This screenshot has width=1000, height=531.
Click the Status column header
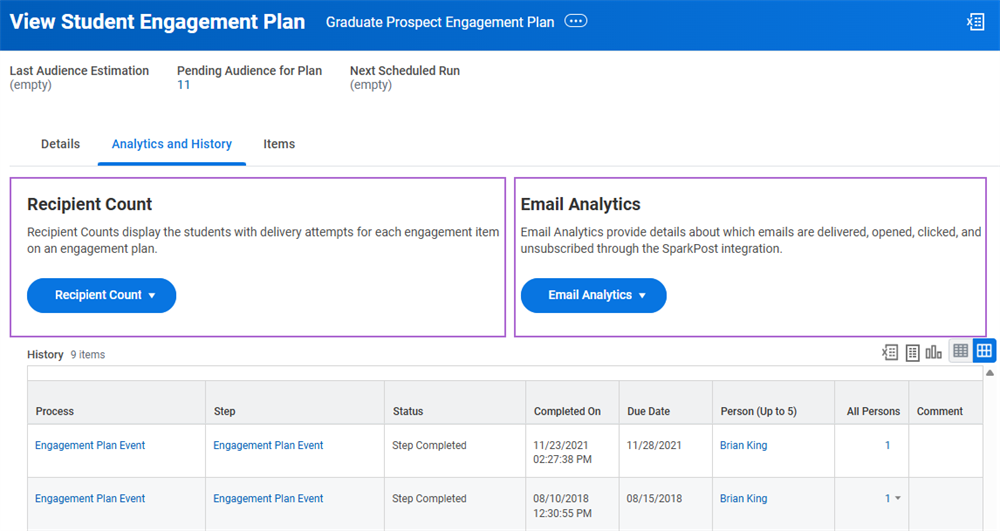(x=455, y=403)
